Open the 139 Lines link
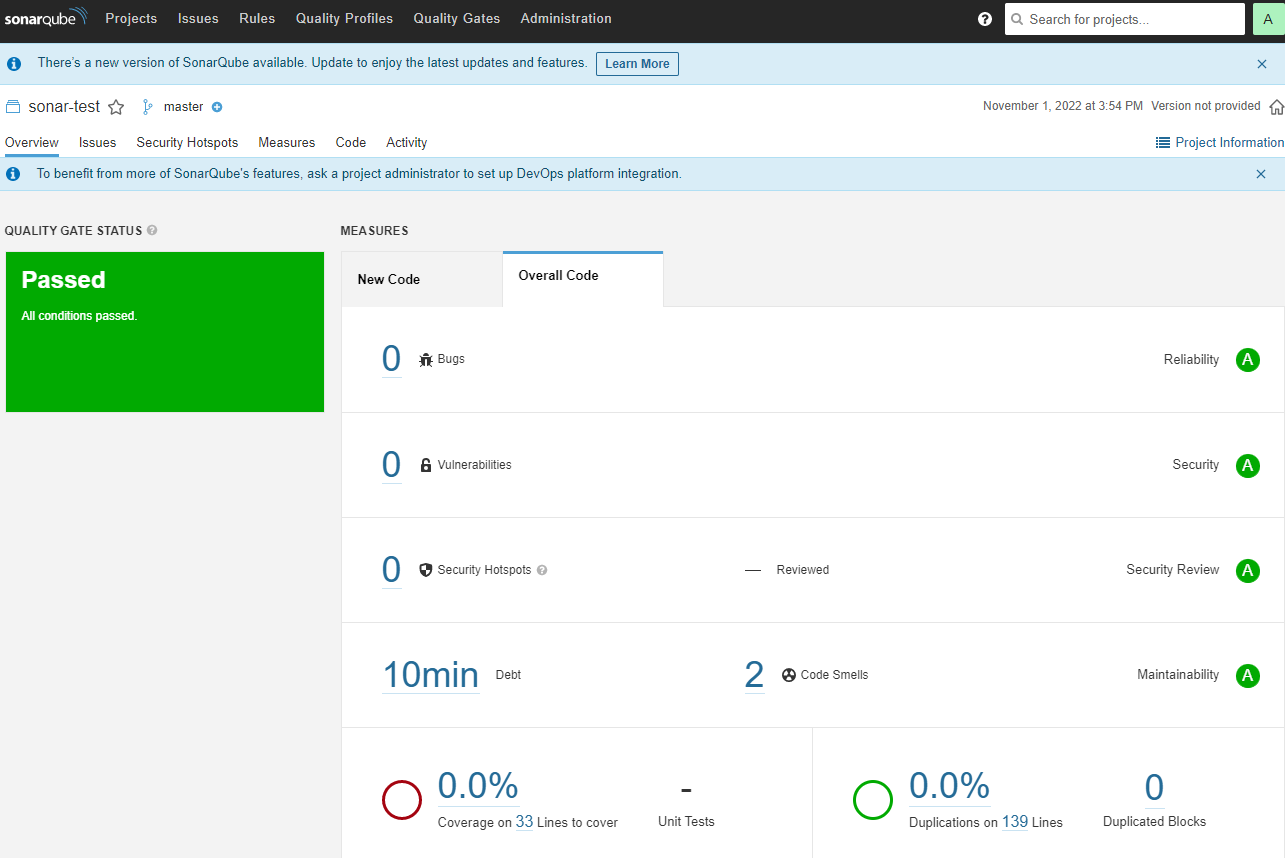 click(1015, 822)
